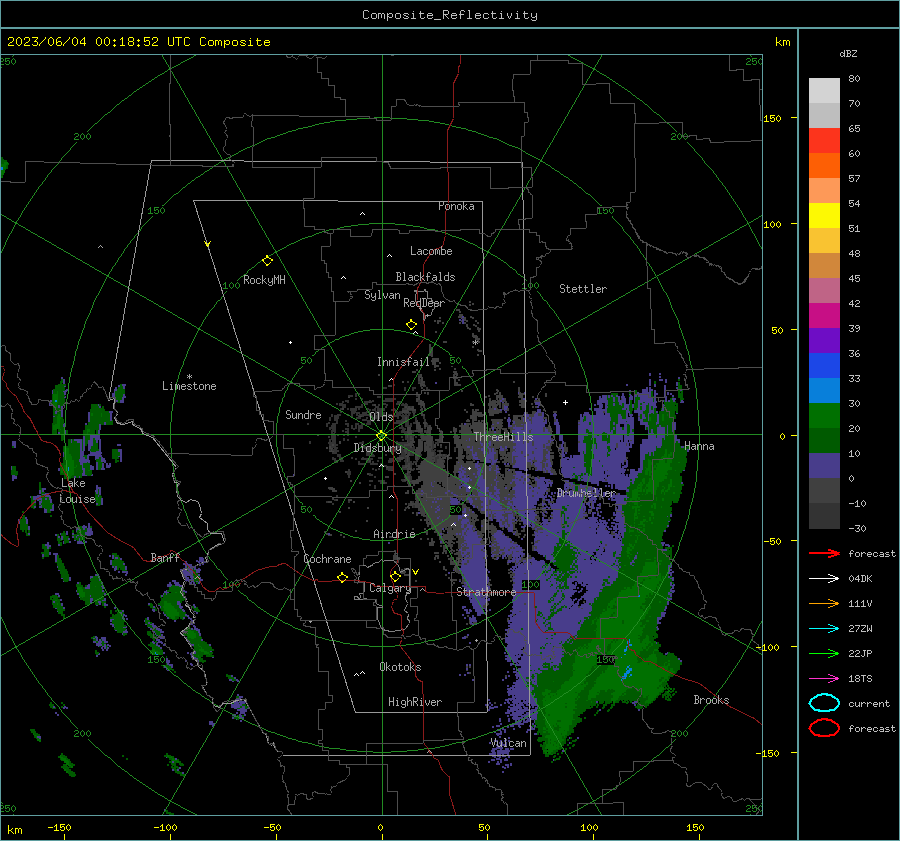Screen dimensions: 900x841
Task: Click the yellow diamond marker near RedDeer
Action: [x=411, y=325]
